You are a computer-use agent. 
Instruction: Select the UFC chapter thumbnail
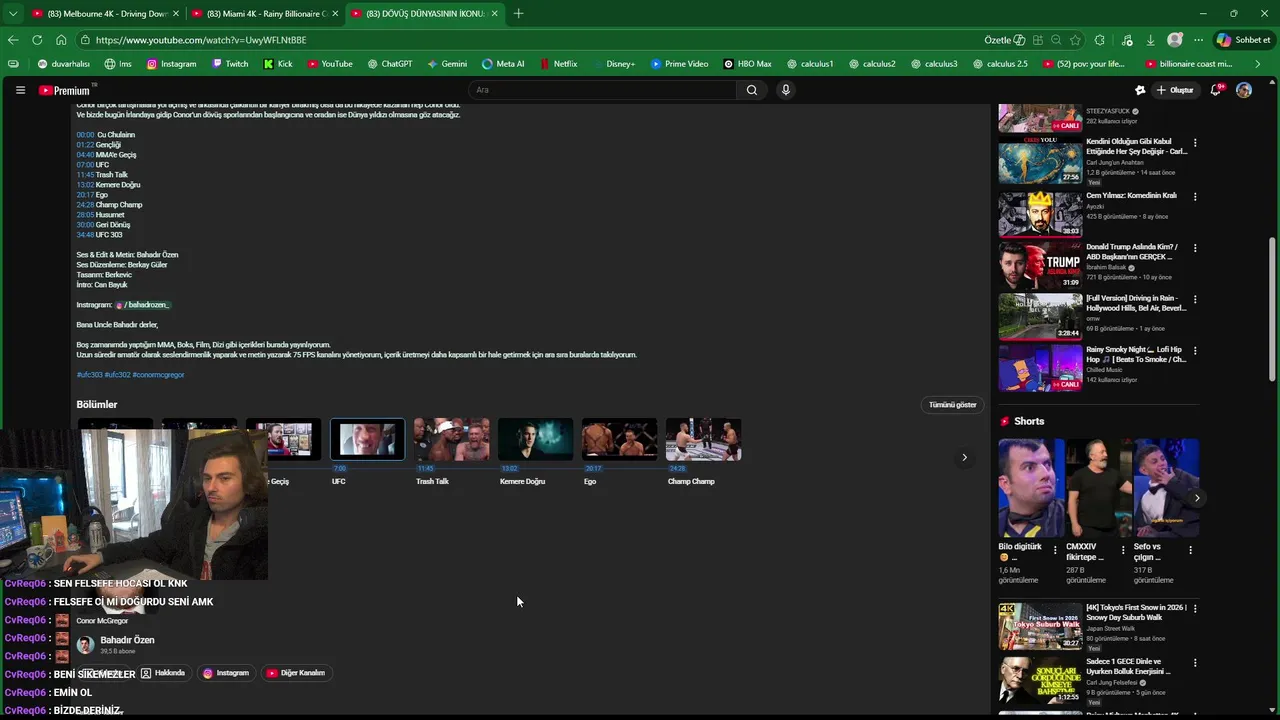[x=367, y=440]
